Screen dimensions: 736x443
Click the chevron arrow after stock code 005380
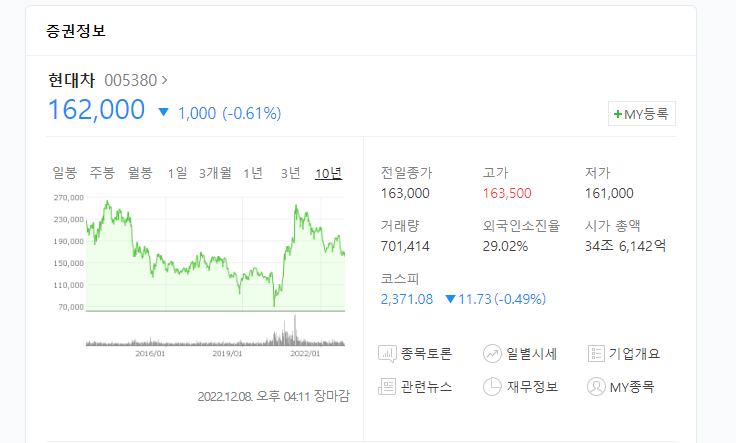pyautogui.click(x=164, y=80)
